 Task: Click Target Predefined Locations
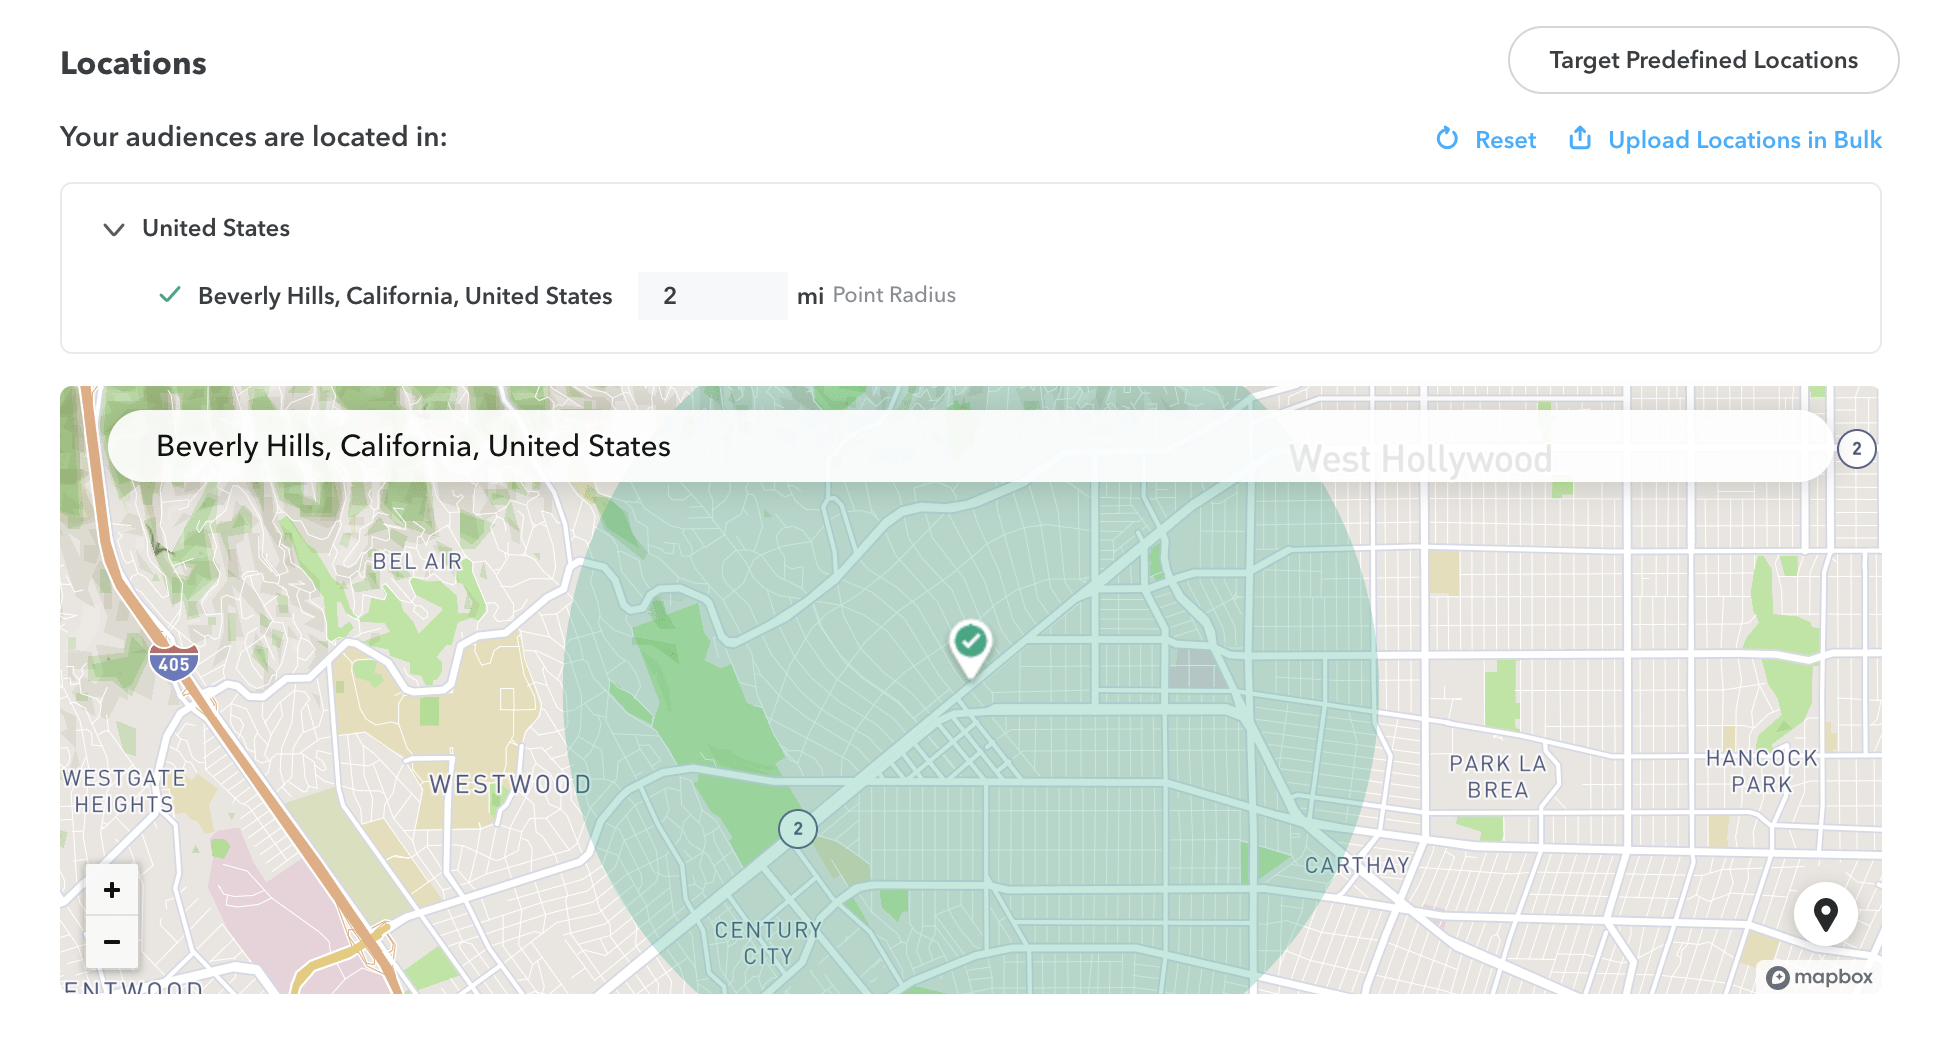(x=1702, y=60)
